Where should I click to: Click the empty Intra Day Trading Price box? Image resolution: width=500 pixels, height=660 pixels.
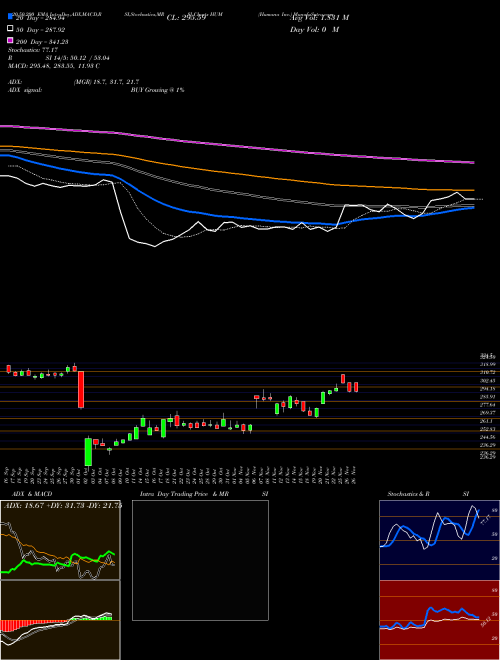(x=200, y=560)
